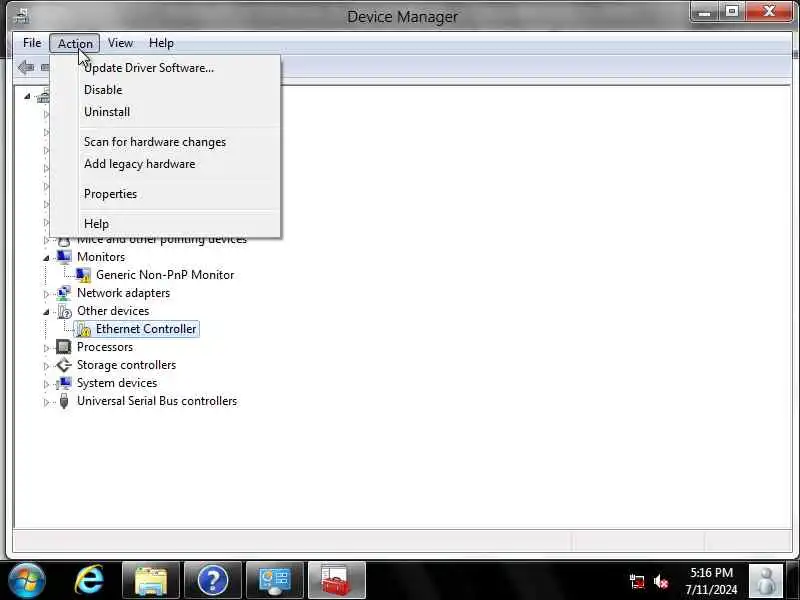This screenshot has height=600, width=800.
Task: Select Other devices label
Action: pos(113,311)
